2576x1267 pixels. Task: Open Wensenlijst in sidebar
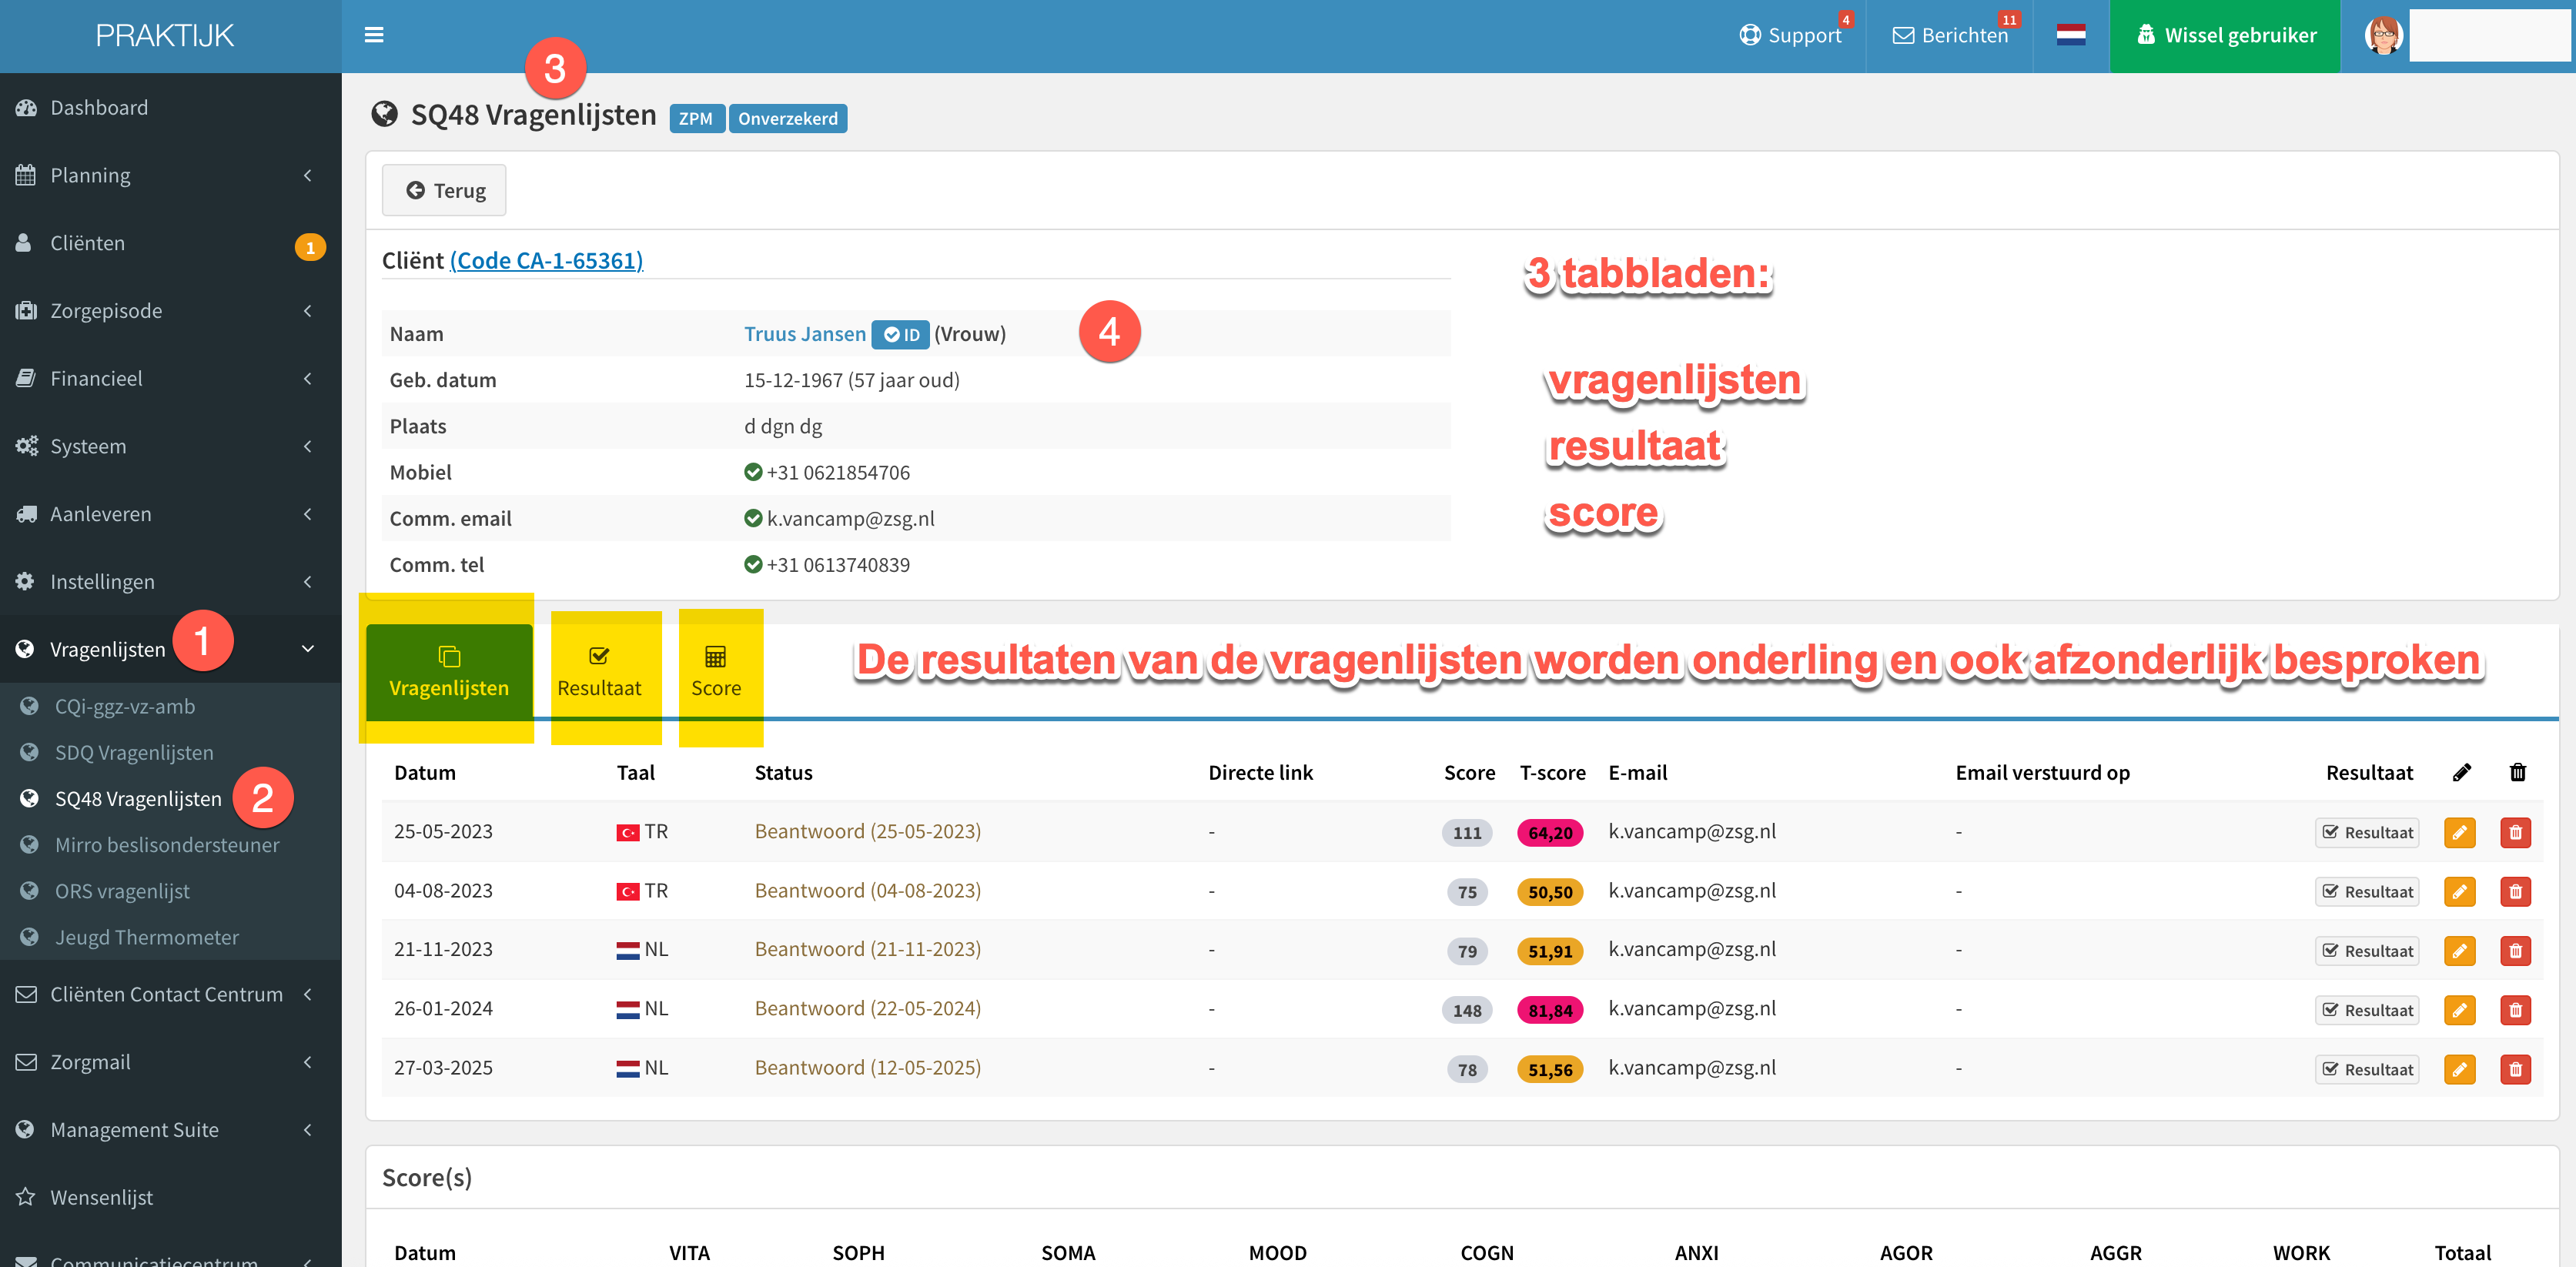[102, 1197]
